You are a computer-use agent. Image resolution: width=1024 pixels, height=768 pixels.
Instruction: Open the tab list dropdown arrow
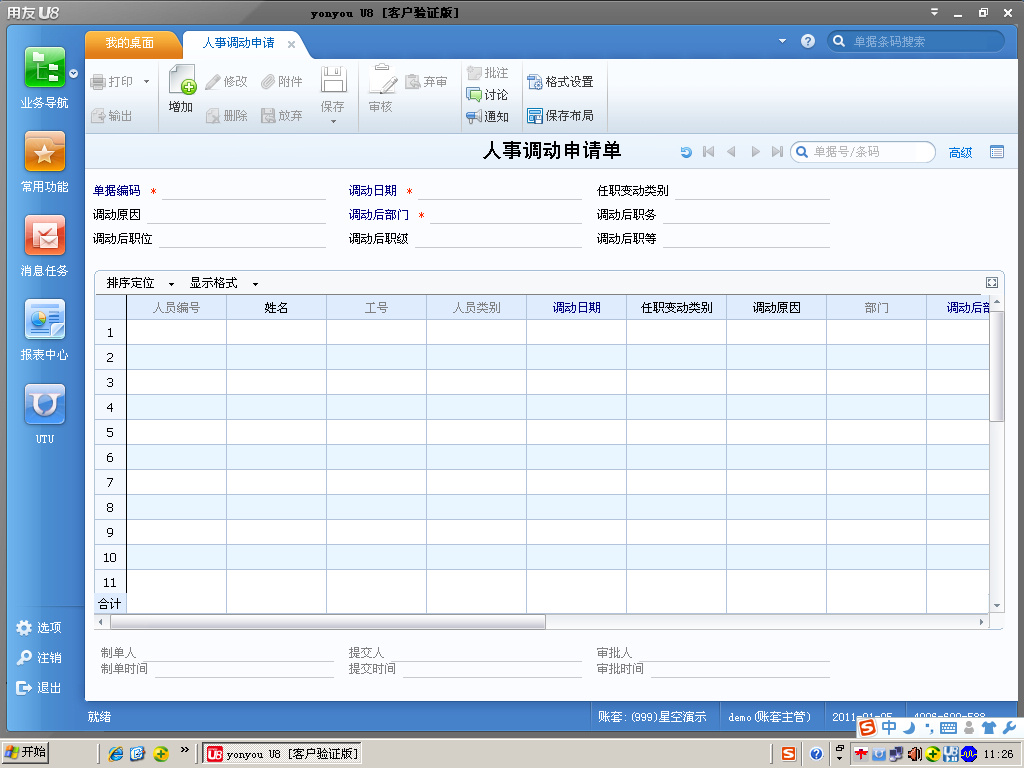pyautogui.click(x=782, y=41)
